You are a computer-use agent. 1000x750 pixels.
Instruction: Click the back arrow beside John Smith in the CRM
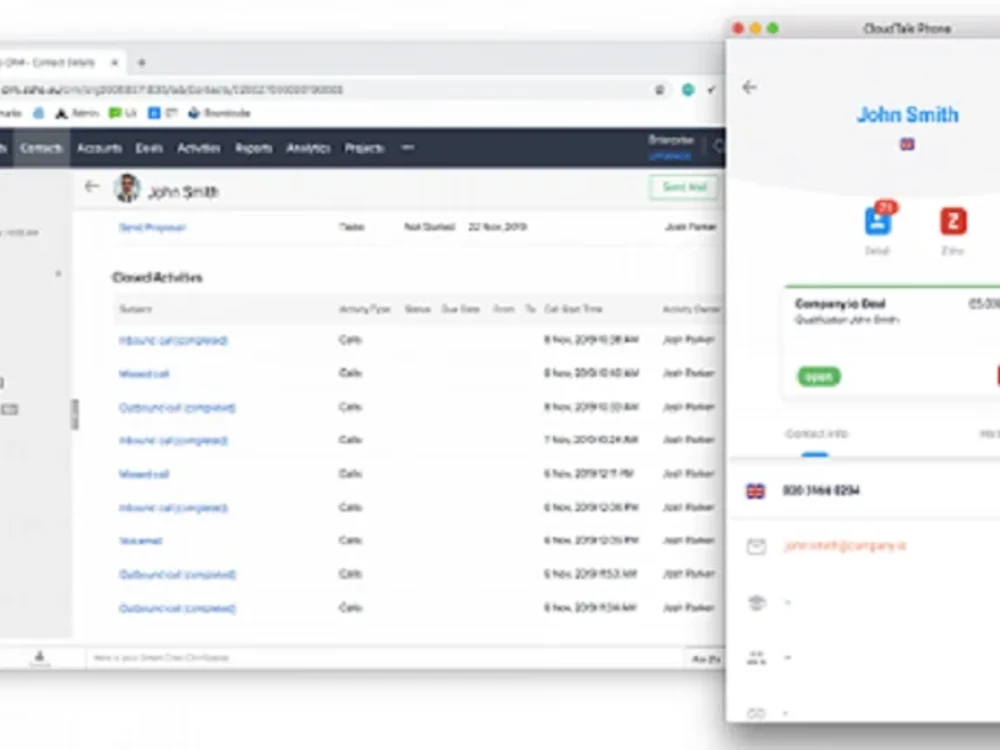click(91, 186)
